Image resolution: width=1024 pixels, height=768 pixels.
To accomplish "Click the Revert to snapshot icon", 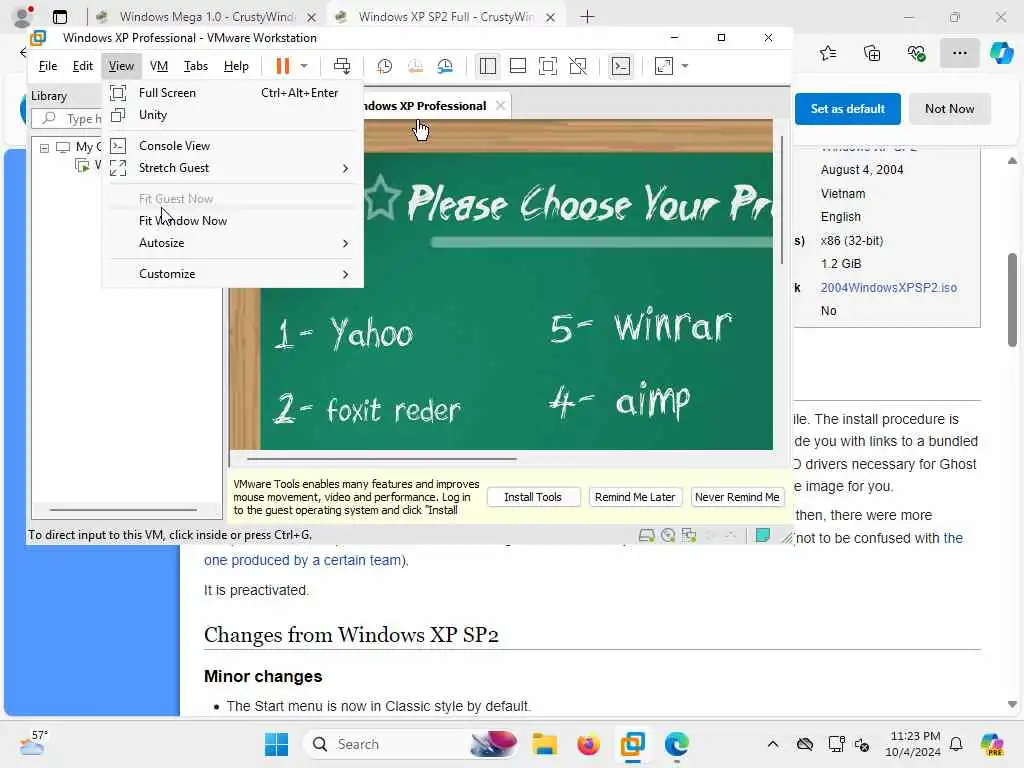I will (415, 66).
